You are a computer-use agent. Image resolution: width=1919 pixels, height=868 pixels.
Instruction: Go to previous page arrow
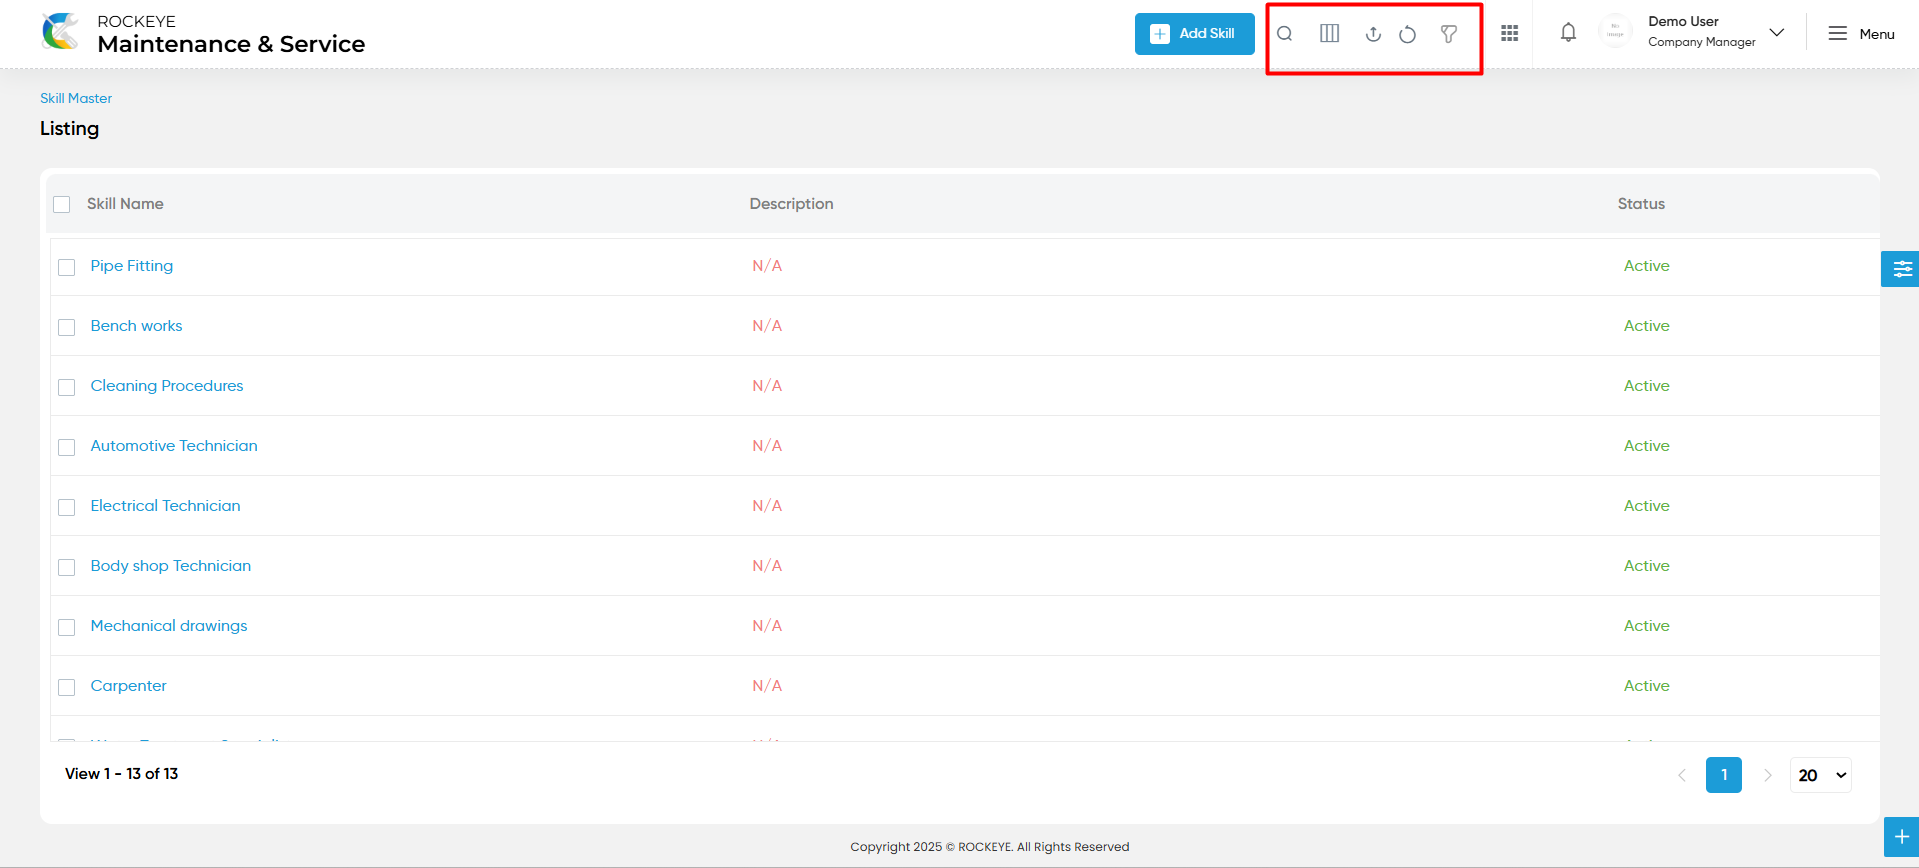(x=1682, y=775)
